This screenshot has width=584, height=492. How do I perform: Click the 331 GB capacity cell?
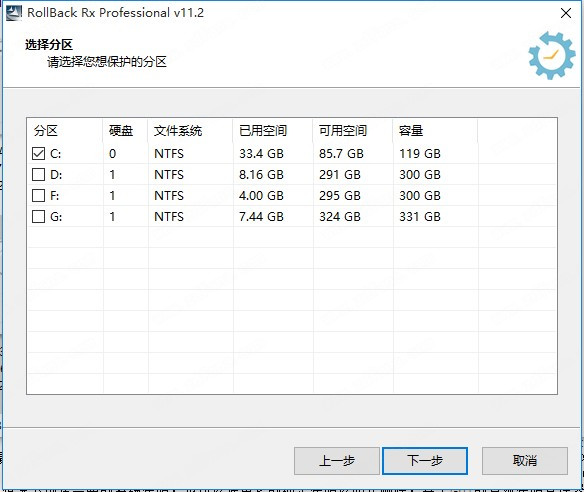pyautogui.click(x=420, y=217)
